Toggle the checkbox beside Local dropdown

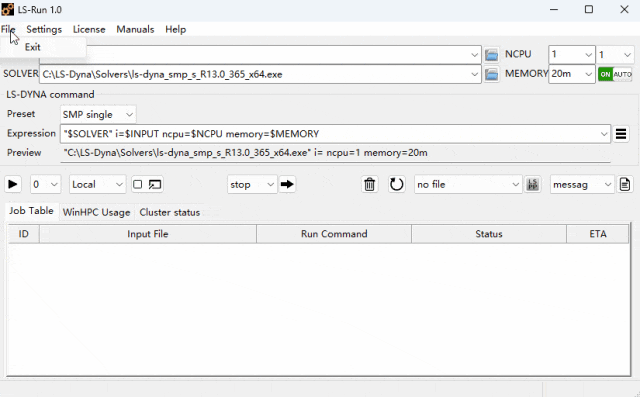tap(138, 184)
